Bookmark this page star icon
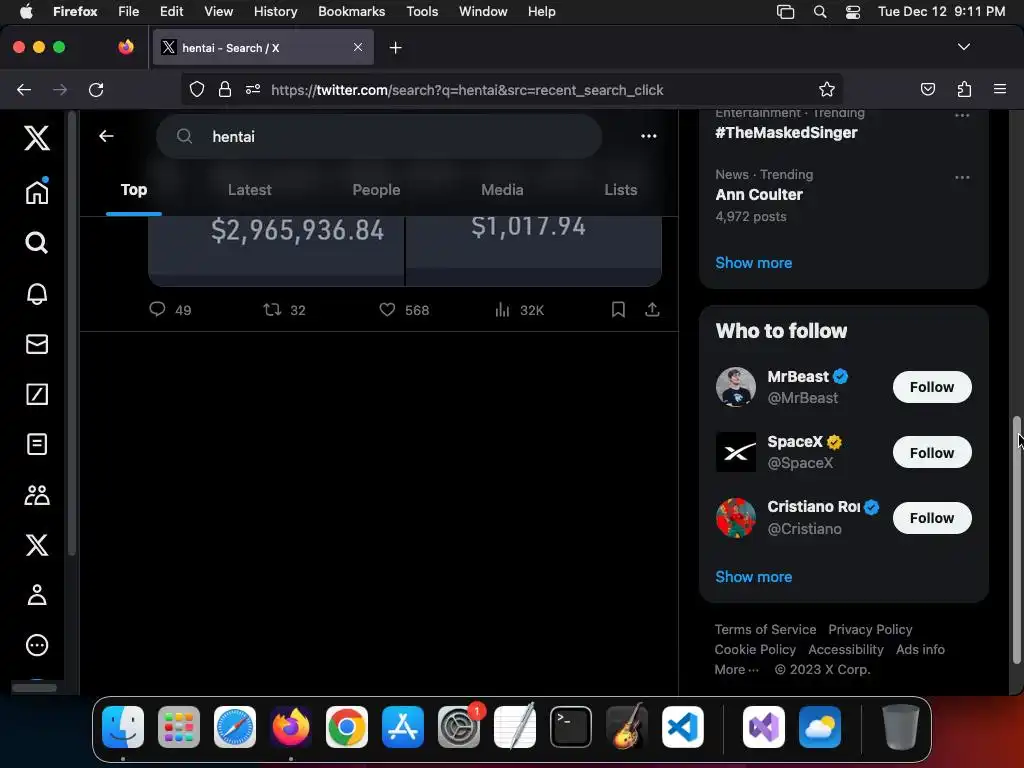Image resolution: width=1024 pixels, height=768 pixels. pyautogui.click(x=827, y=89)
